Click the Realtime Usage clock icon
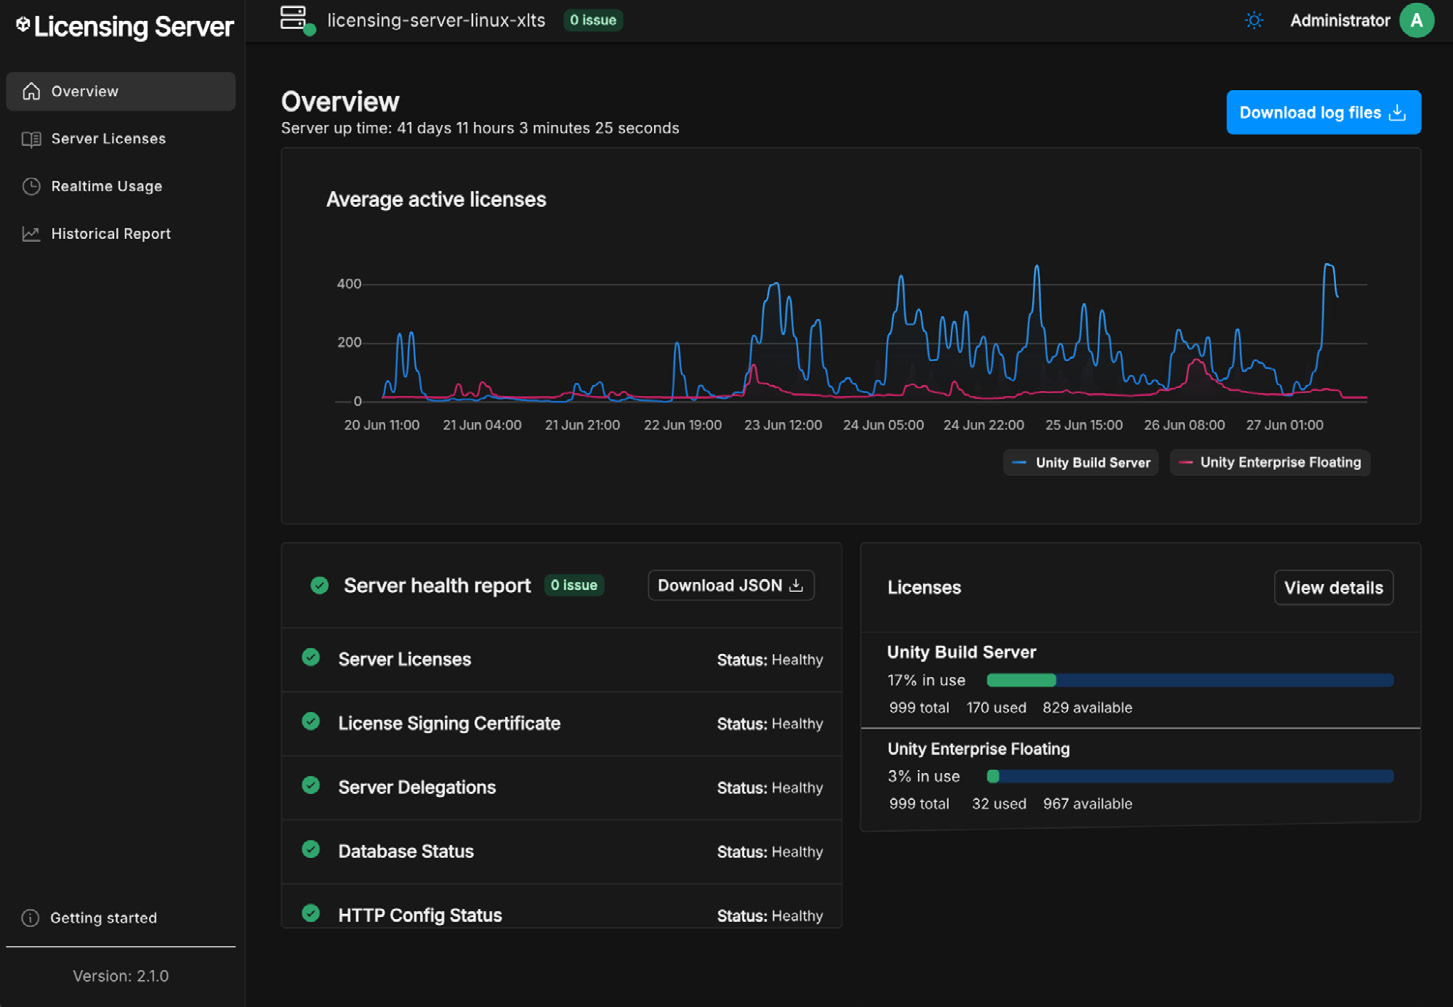This screenshot has height=1007, width=1453. [31, 186]
